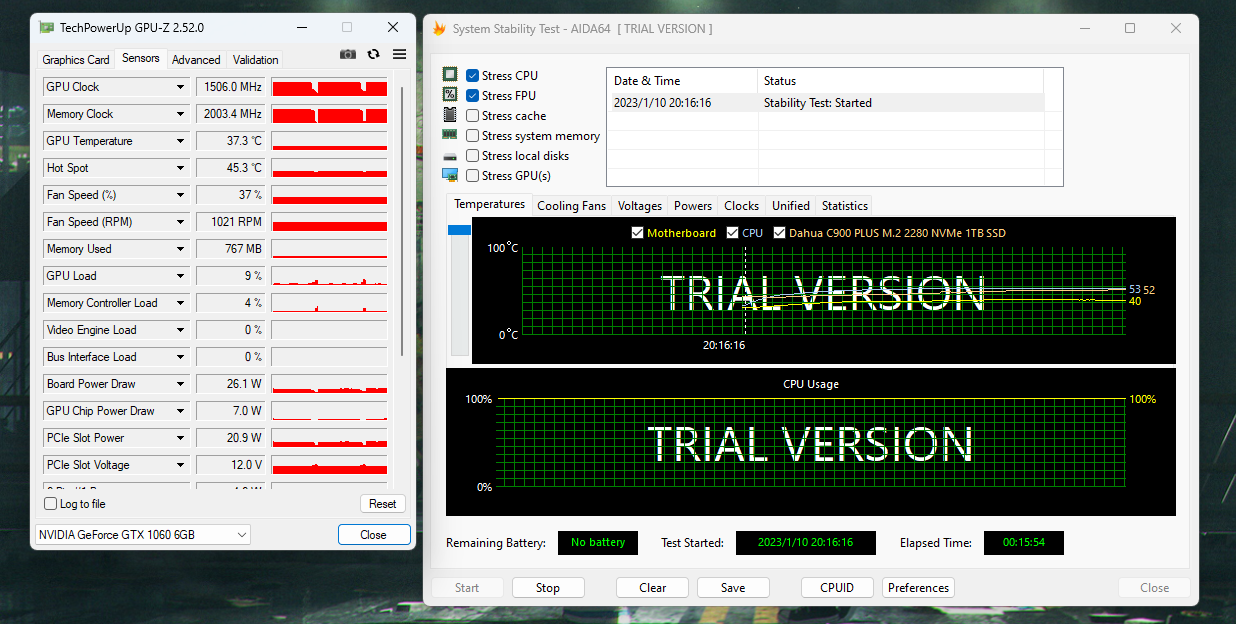Screen dimensions: 1236x624
Task: Open the GPU-Z hamburger menu
Action: pyautogui.click(x=399, y=55)
